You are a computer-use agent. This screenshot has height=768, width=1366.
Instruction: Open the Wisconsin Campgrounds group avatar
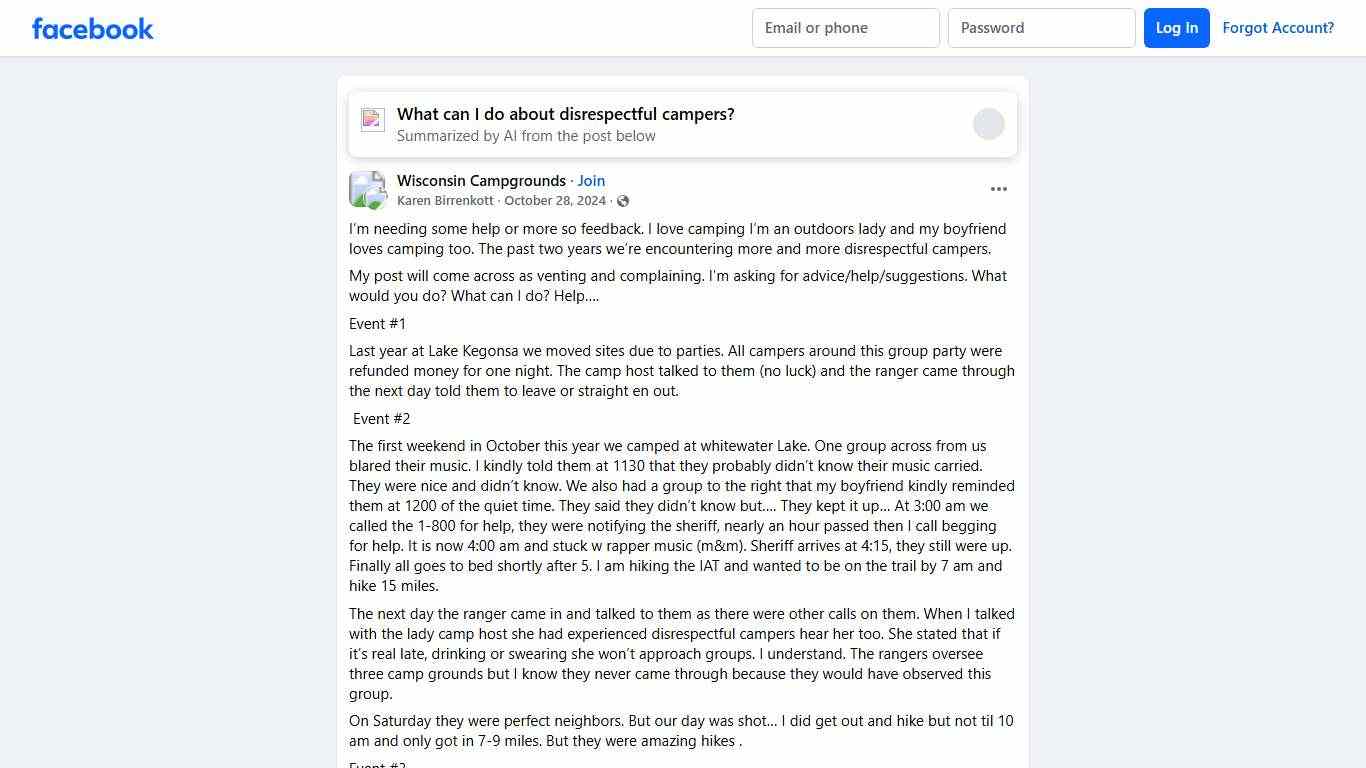367,190
